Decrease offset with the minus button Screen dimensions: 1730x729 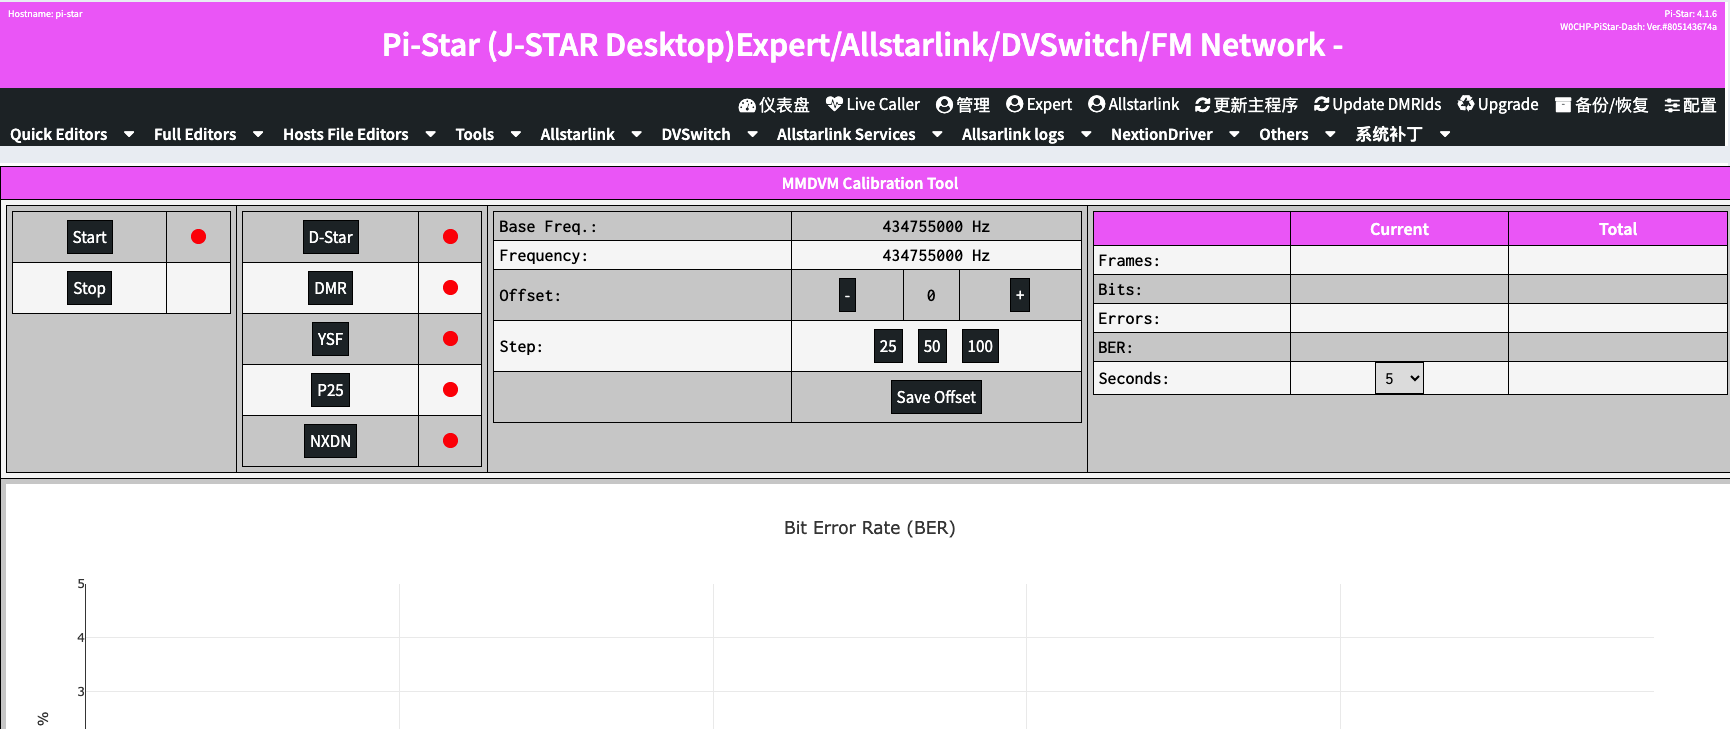(847, 295)
